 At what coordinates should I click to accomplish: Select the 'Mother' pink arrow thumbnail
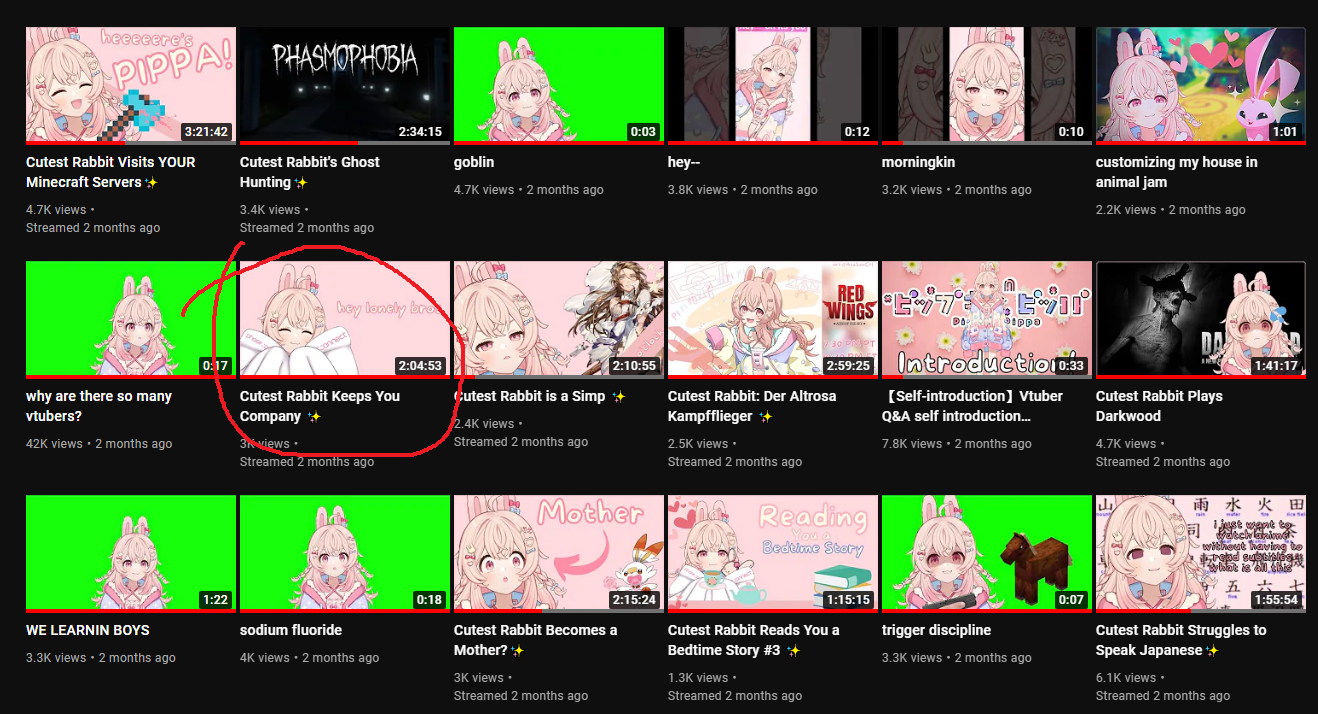pyautogui.click(x=559, y=554)
